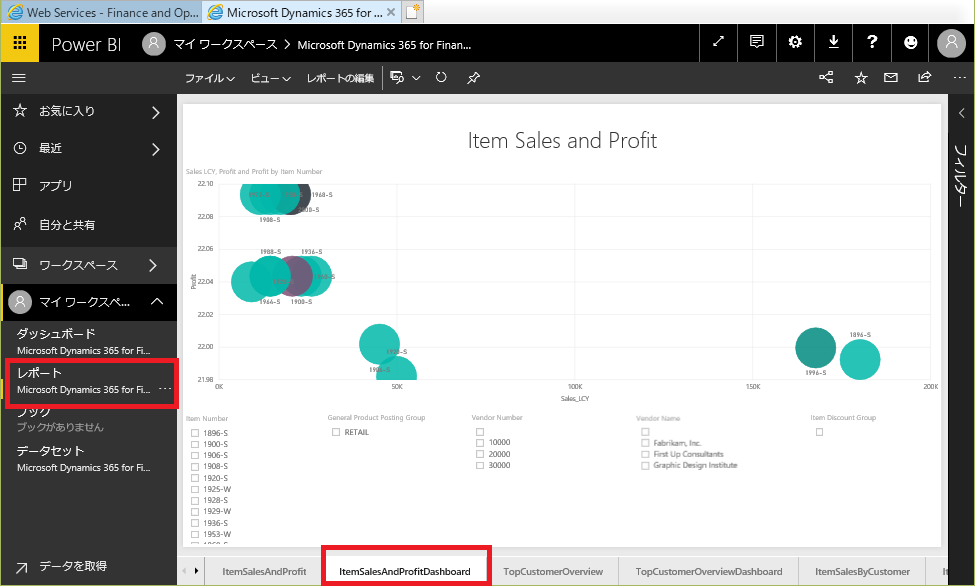This screenshot has height=586, width=975.
Task: Check vendor number 30000
Action: [x=479, y=465]
